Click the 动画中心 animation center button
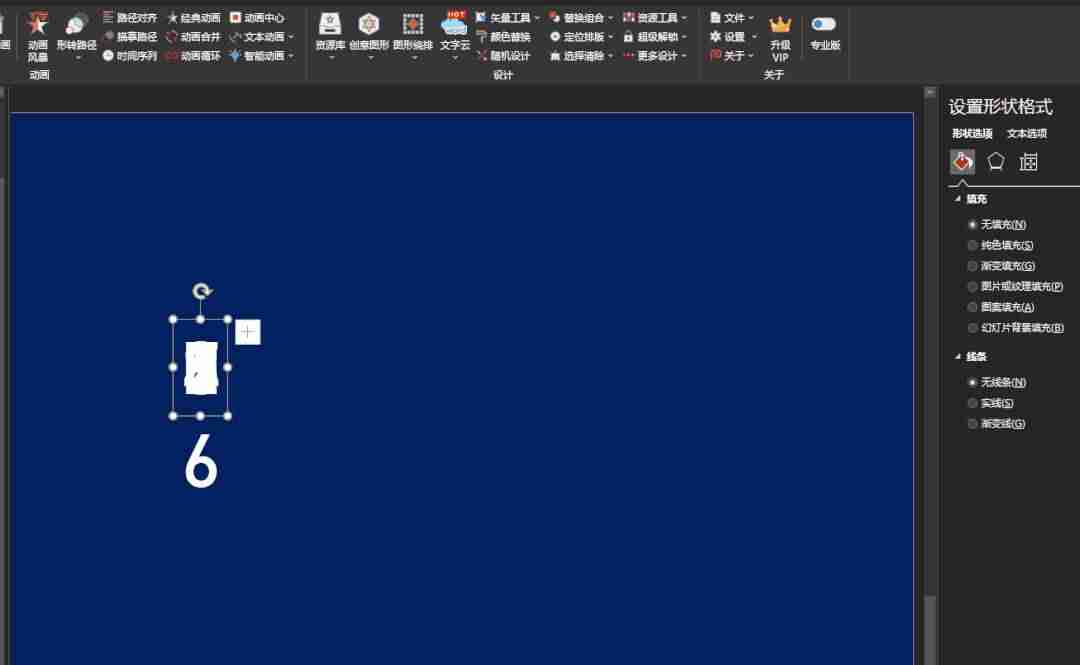The image size is (1080, 665). coord(257,17)
